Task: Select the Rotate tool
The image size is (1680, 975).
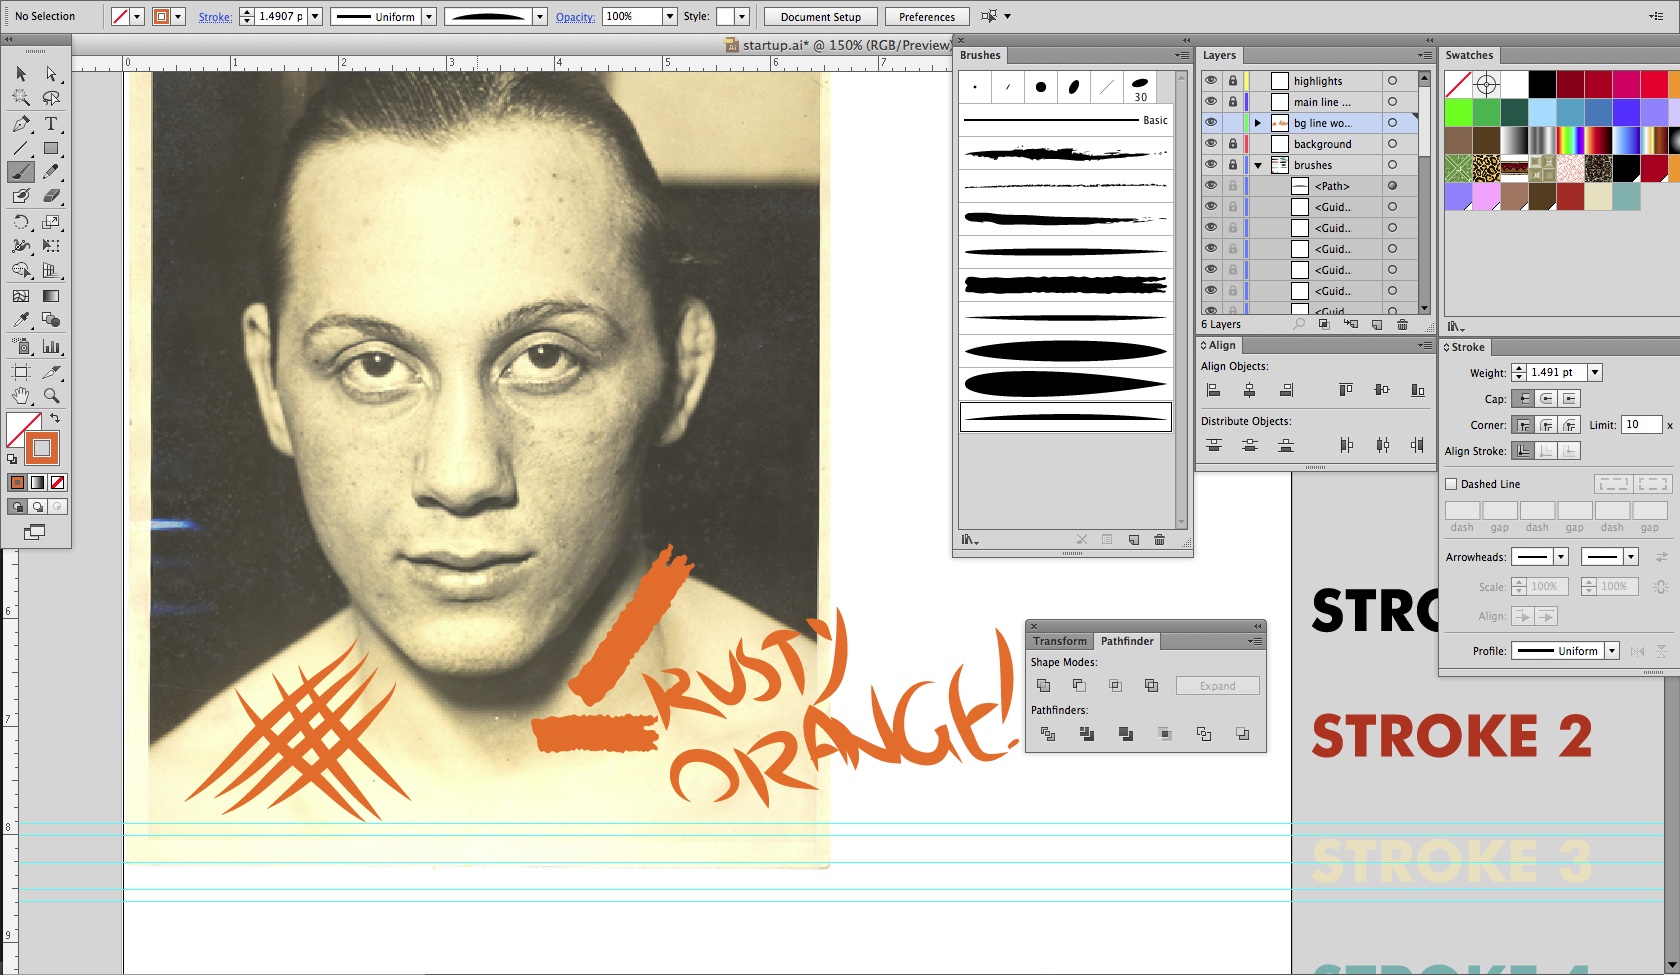Action: [x=21, y=222]
